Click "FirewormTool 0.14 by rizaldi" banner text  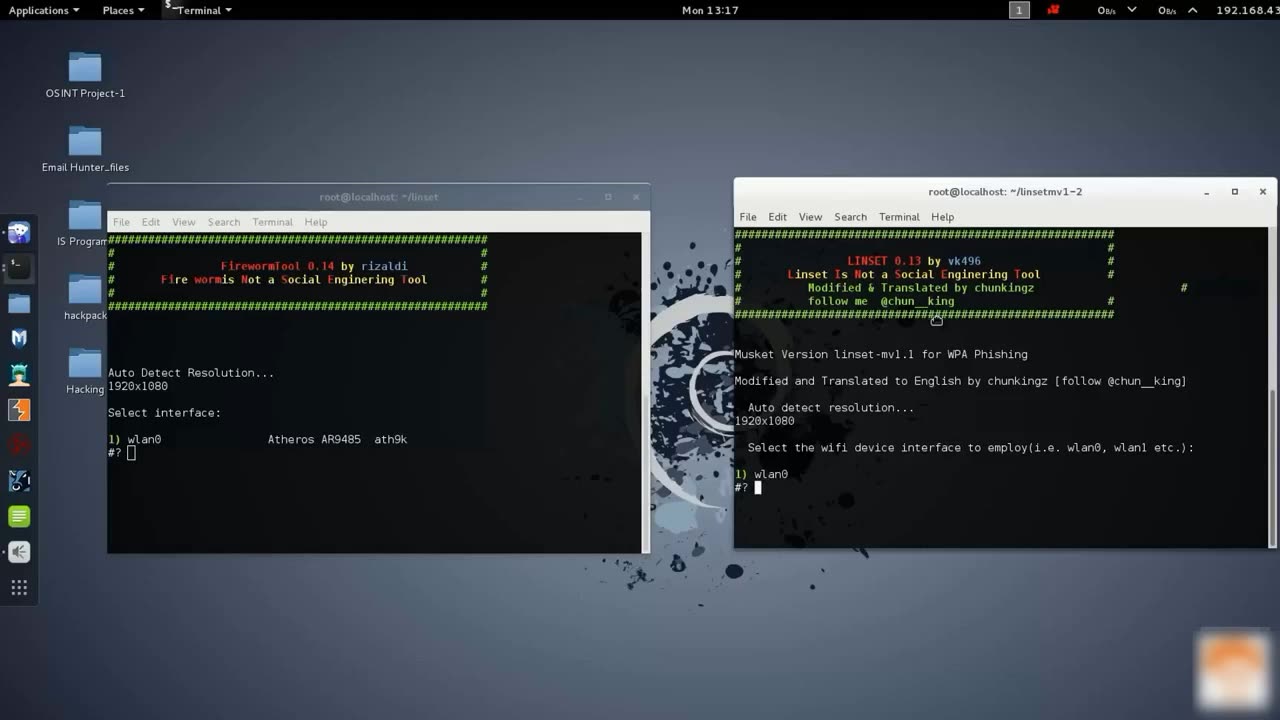coord(314,266)
